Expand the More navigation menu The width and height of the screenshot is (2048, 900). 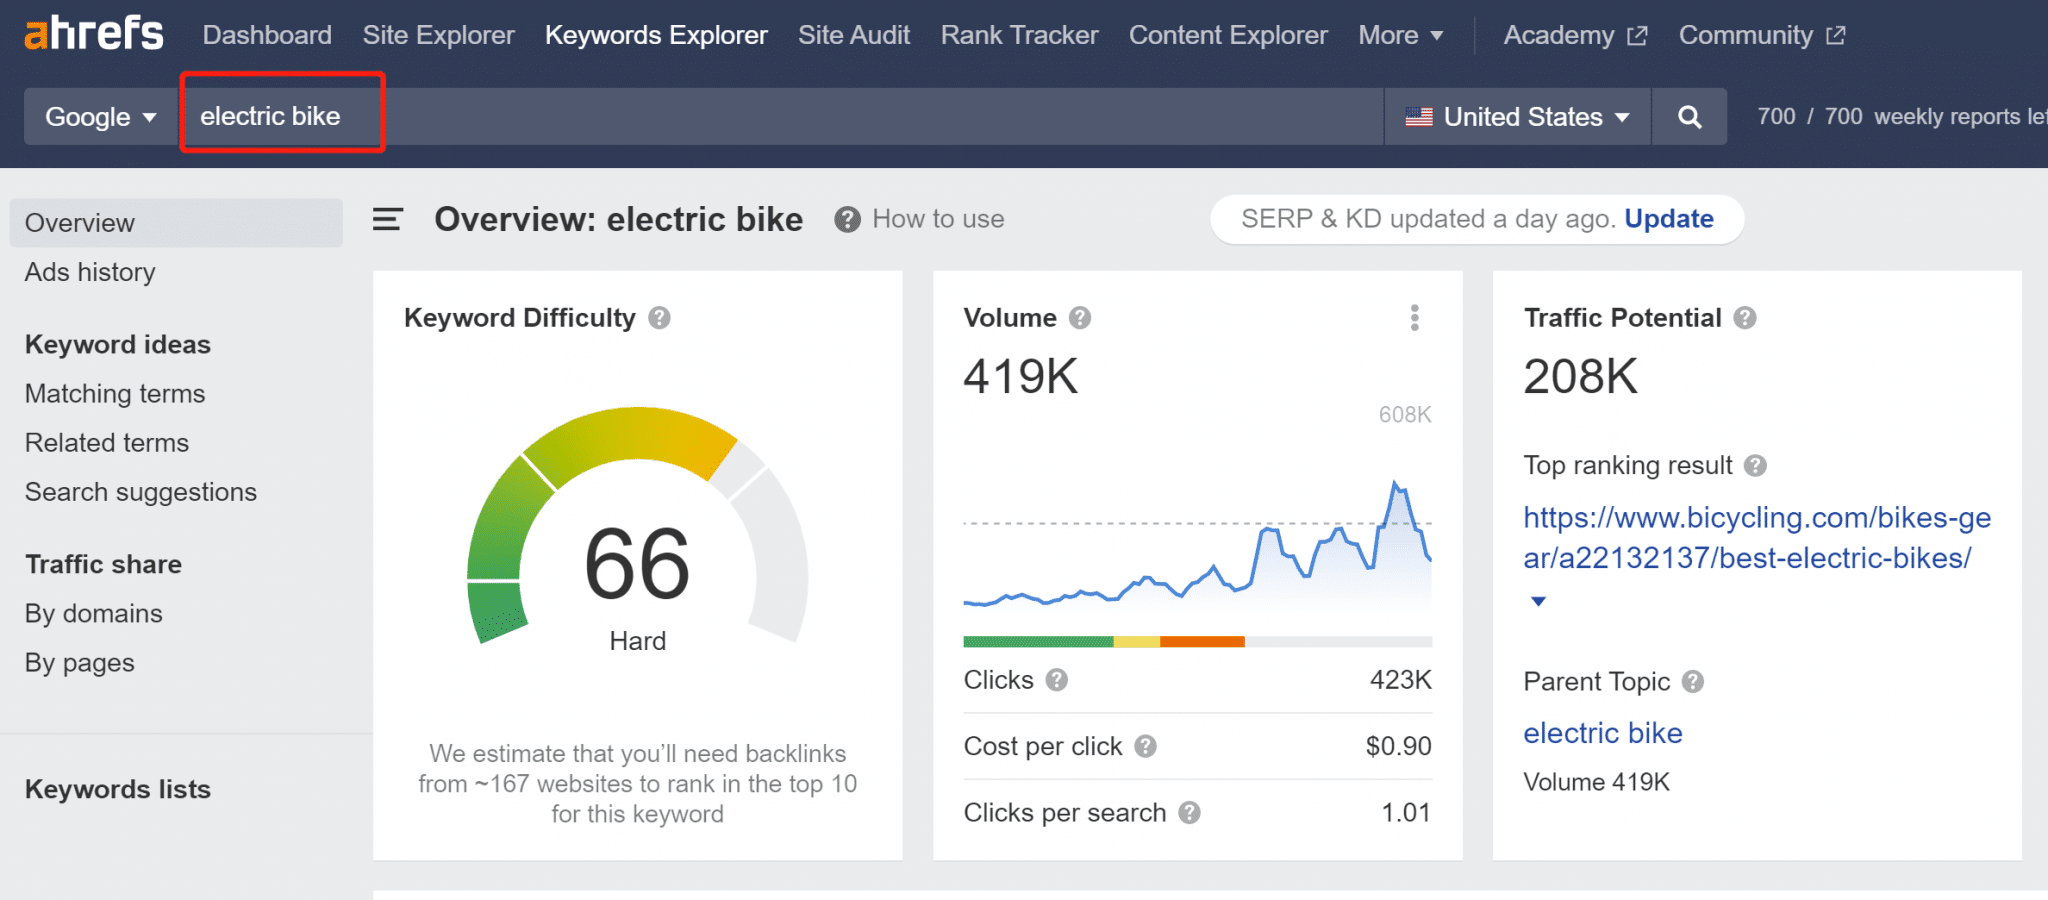coord(1400,35)
